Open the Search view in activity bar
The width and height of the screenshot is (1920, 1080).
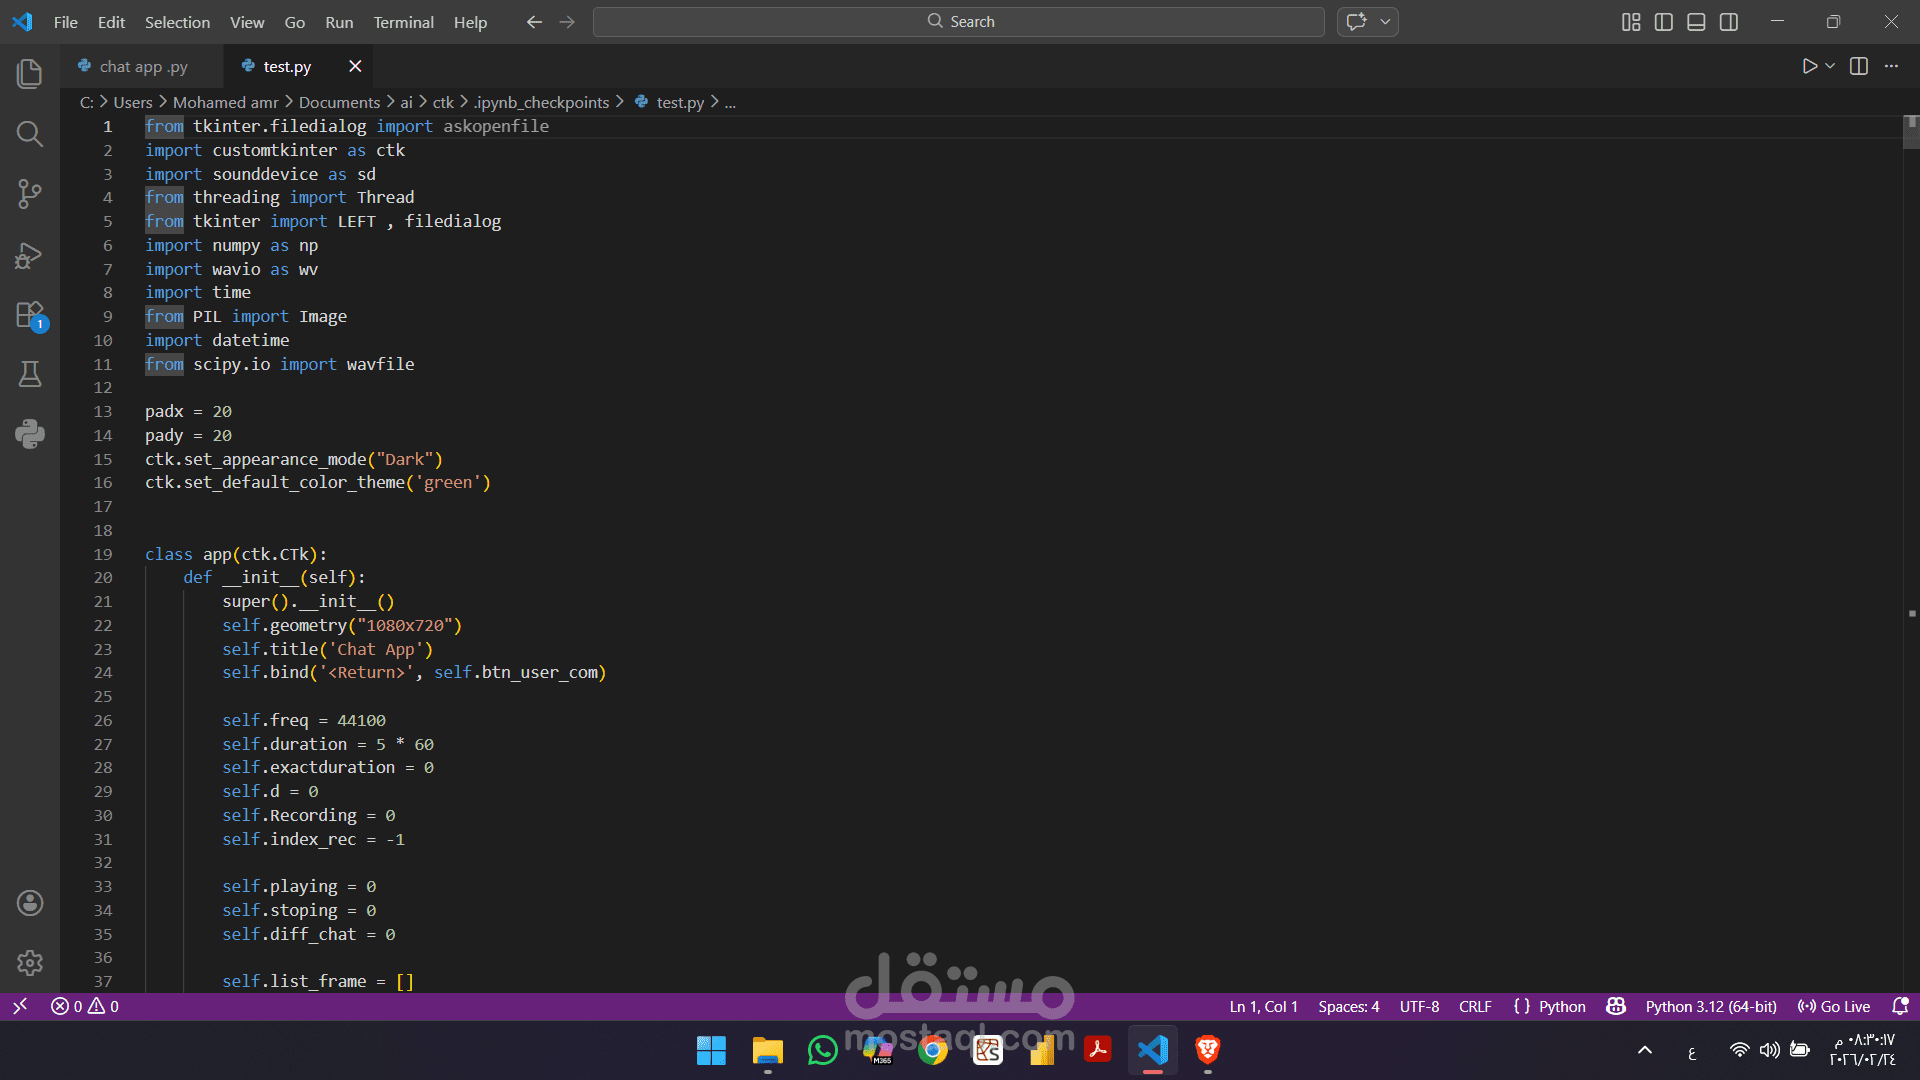pyautogui.click(x=30, y=134)
